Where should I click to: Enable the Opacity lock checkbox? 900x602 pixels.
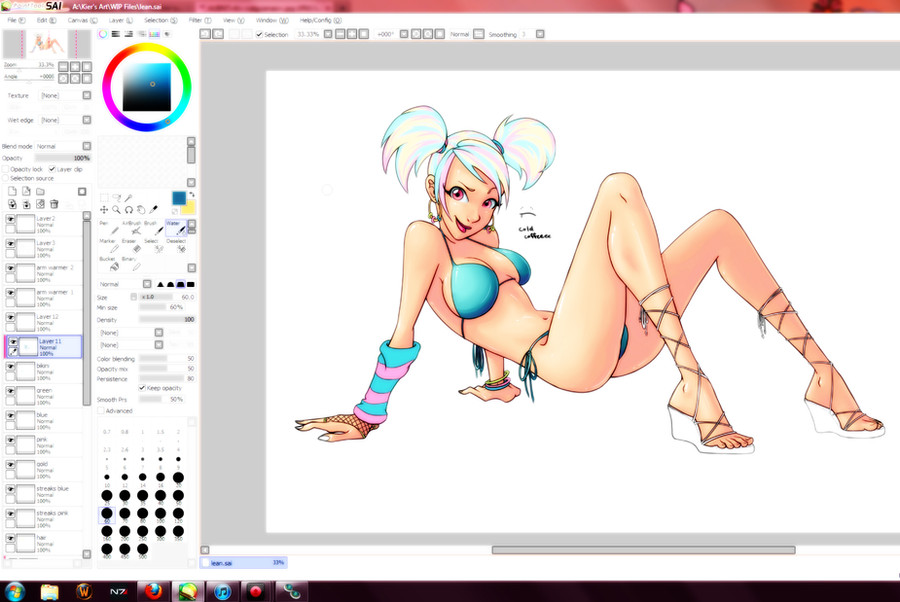6,169
